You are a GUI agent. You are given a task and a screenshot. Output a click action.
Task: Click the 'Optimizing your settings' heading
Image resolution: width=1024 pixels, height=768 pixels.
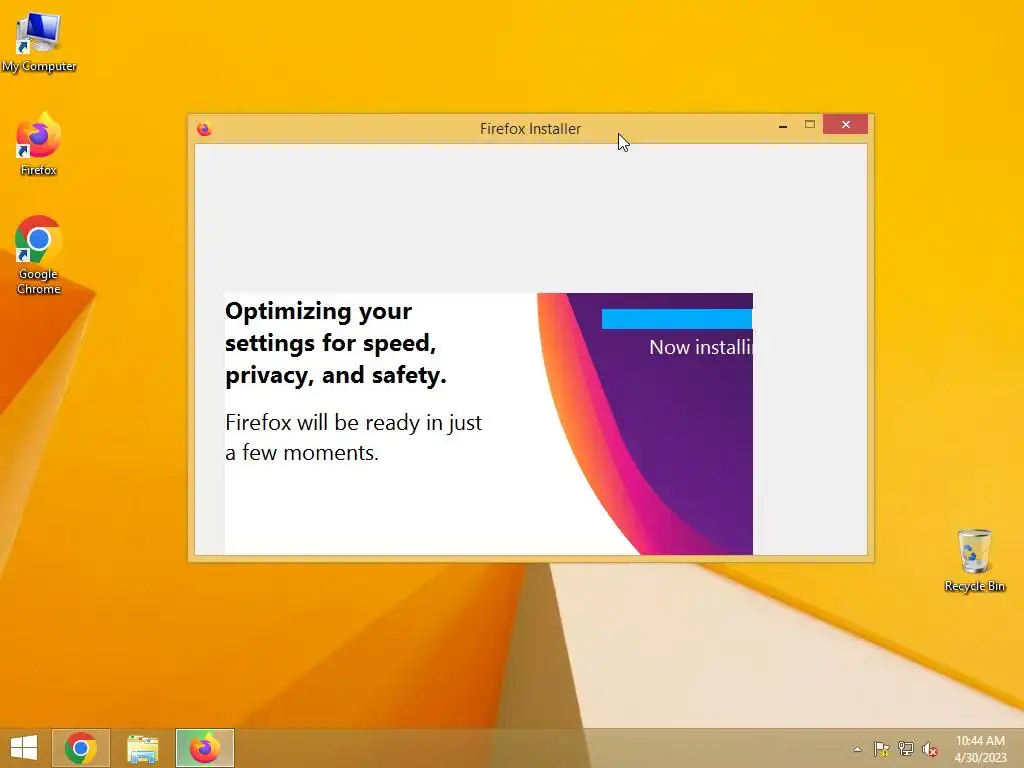point(336,344)
